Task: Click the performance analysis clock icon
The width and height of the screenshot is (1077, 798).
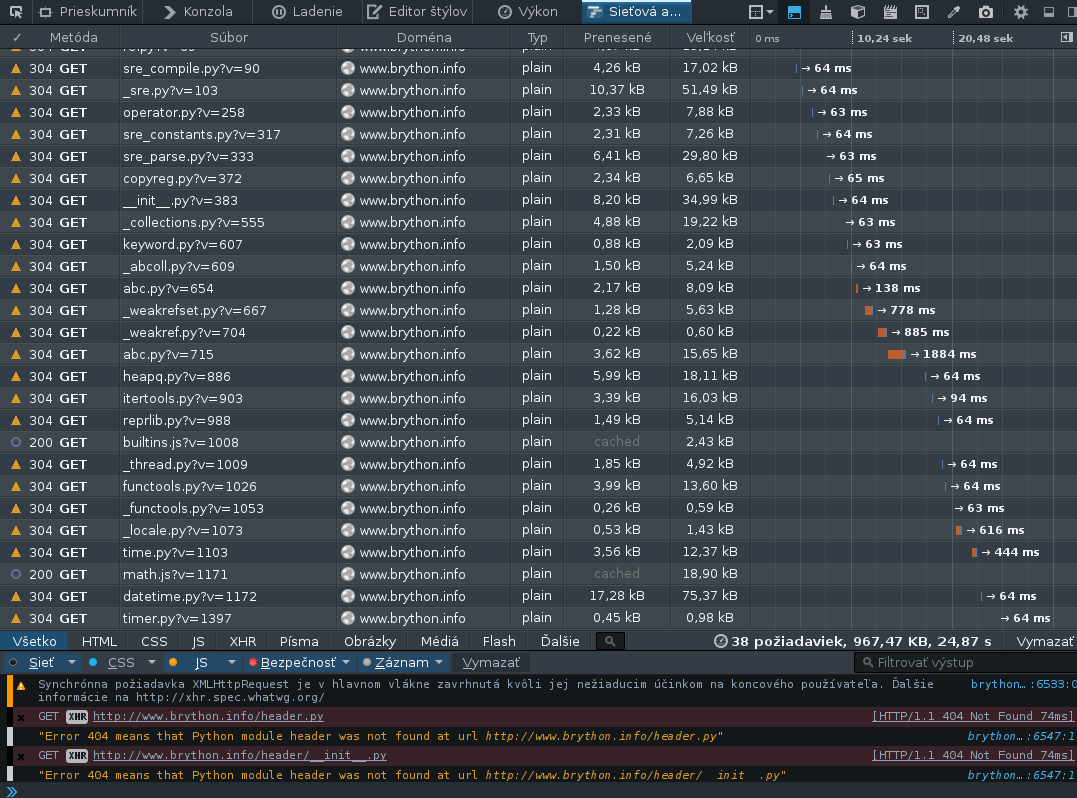Action: pos(721,641)
